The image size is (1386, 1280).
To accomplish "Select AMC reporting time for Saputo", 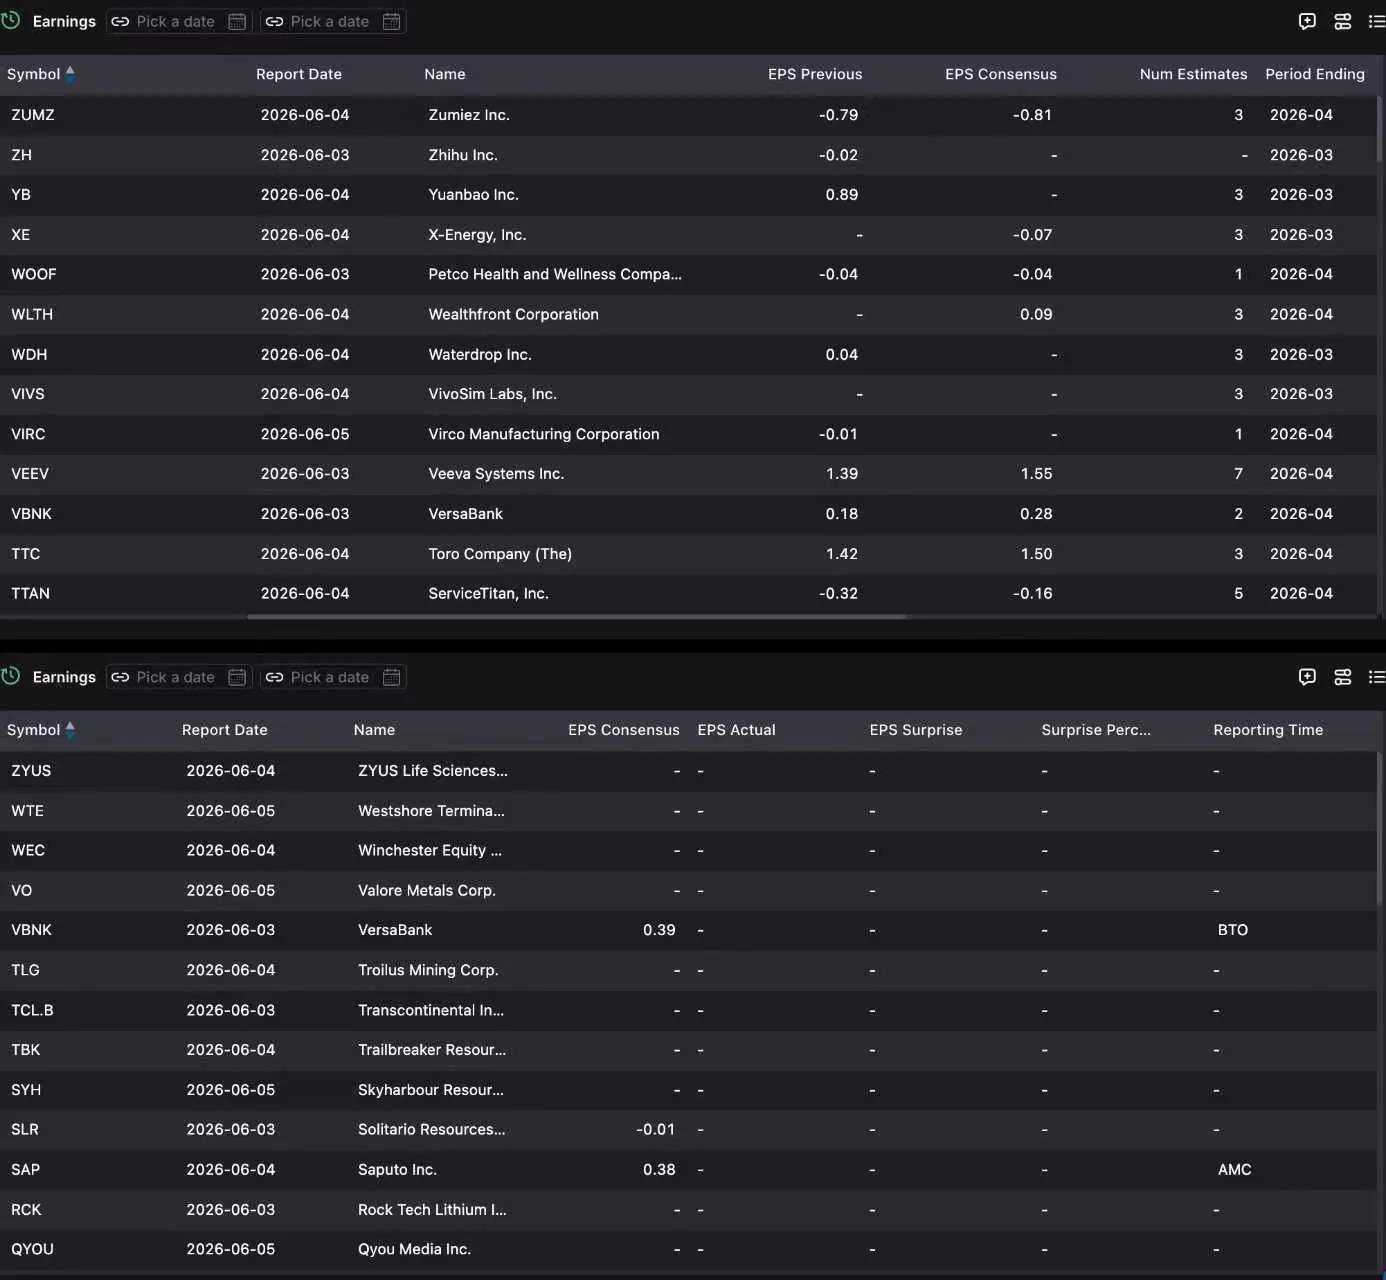I will pos(1235,1170).
